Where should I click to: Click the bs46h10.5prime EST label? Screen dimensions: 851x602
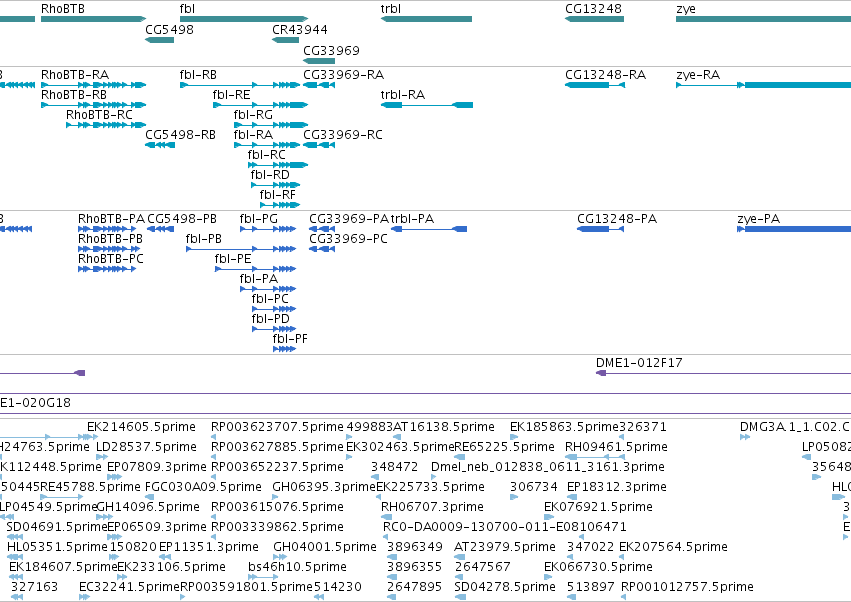pos(297,567)
